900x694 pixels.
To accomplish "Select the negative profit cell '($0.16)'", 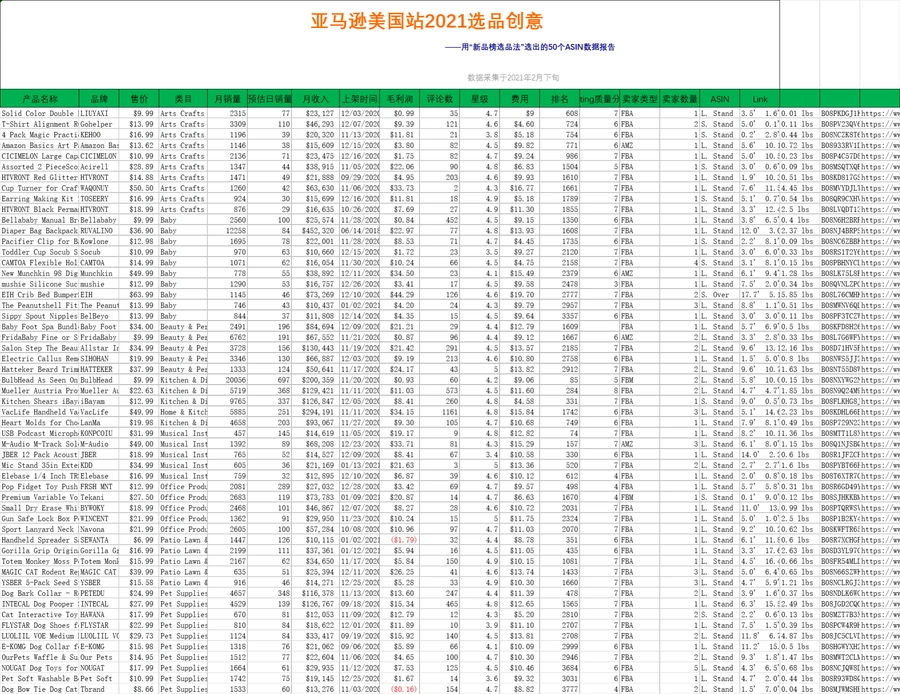I will click(399, 689).
